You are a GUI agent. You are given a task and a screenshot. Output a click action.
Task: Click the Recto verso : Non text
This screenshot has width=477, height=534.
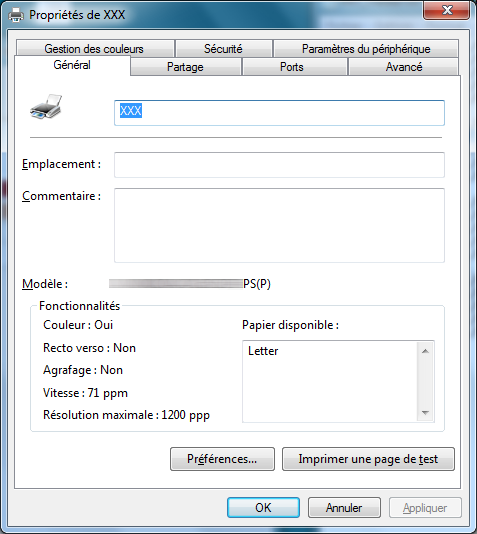tap(89, 348)
